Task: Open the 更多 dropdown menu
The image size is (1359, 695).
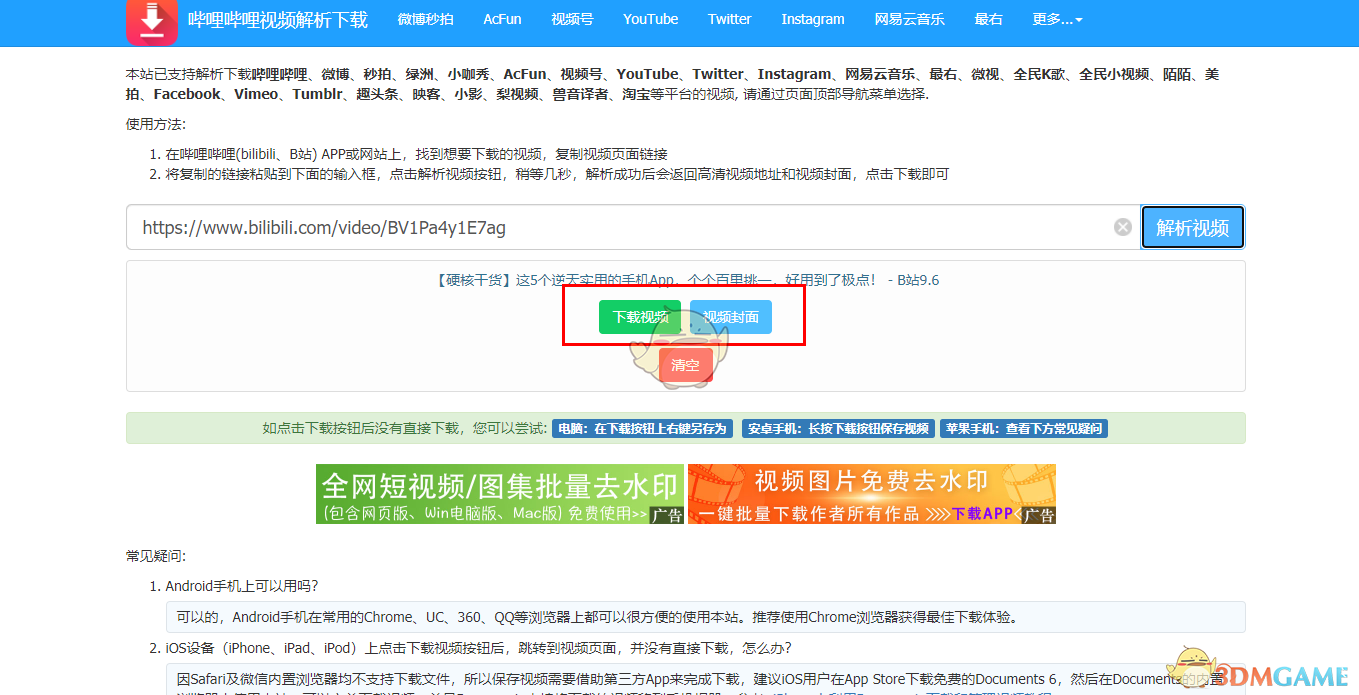Action: tap(1057, 19)
